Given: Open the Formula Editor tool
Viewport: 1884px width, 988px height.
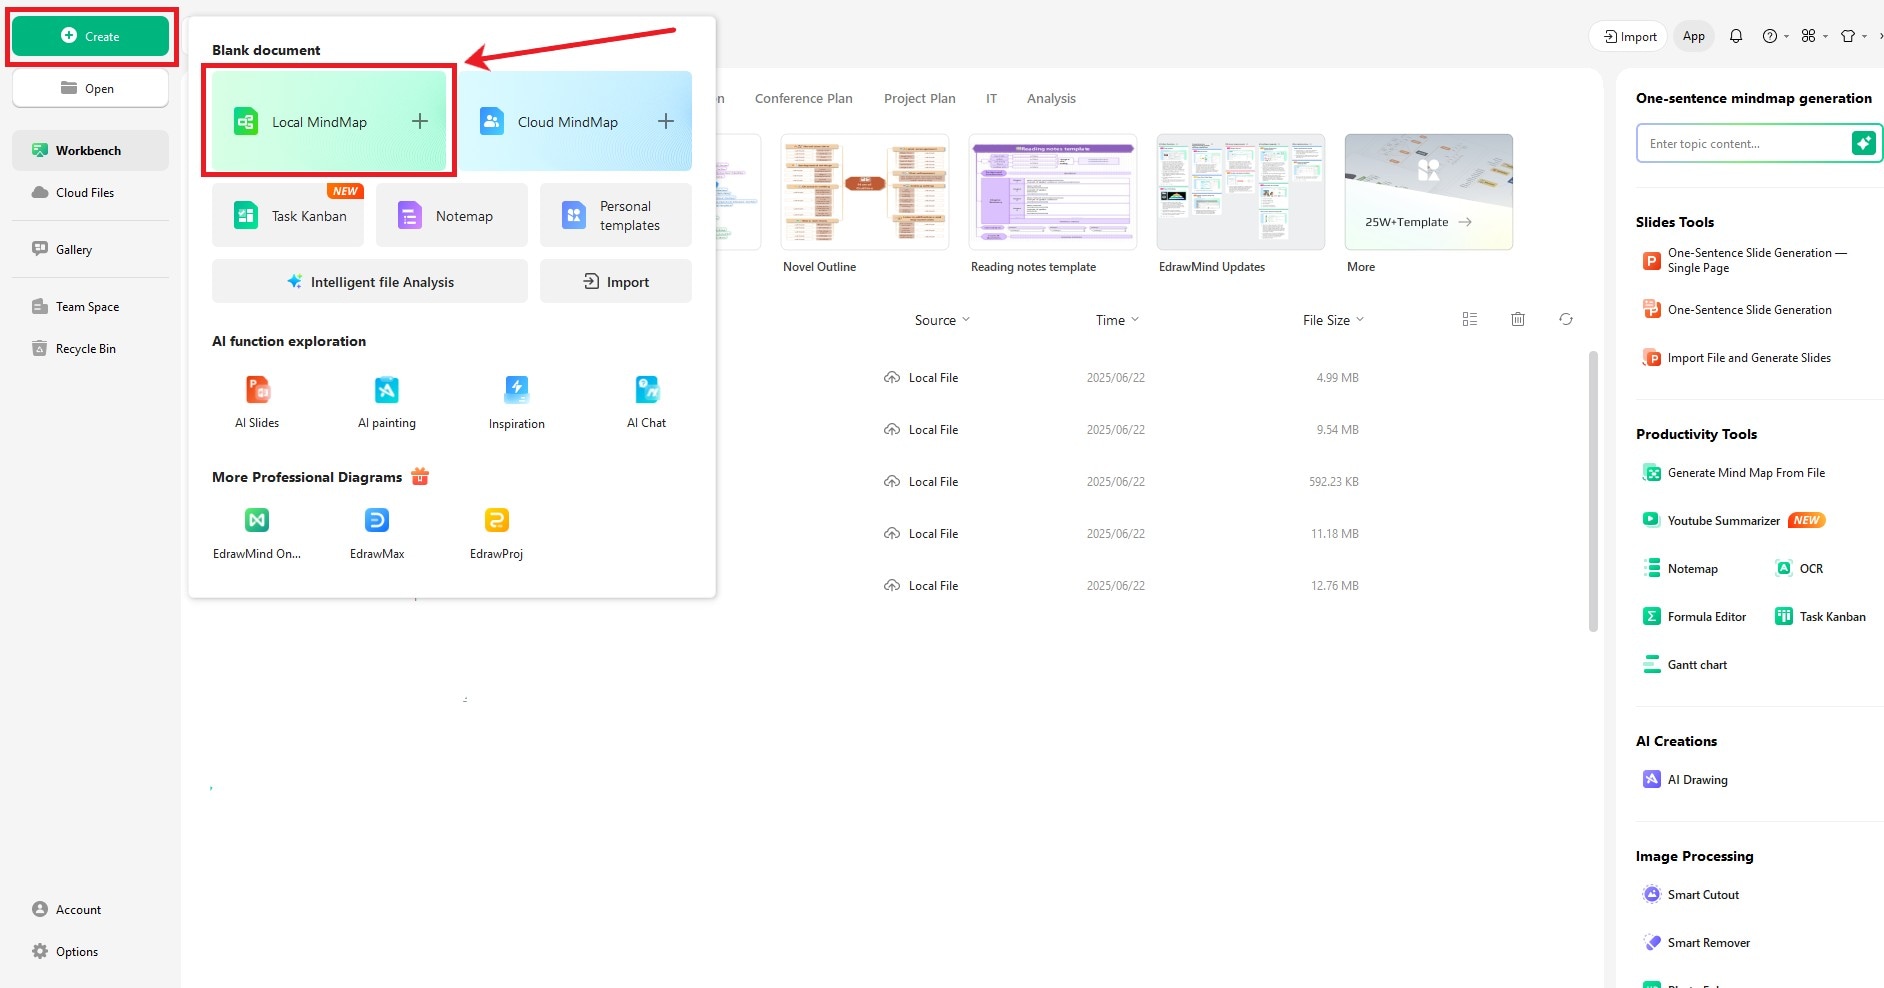Looking at the screenshot, I should coord(1694,617).
